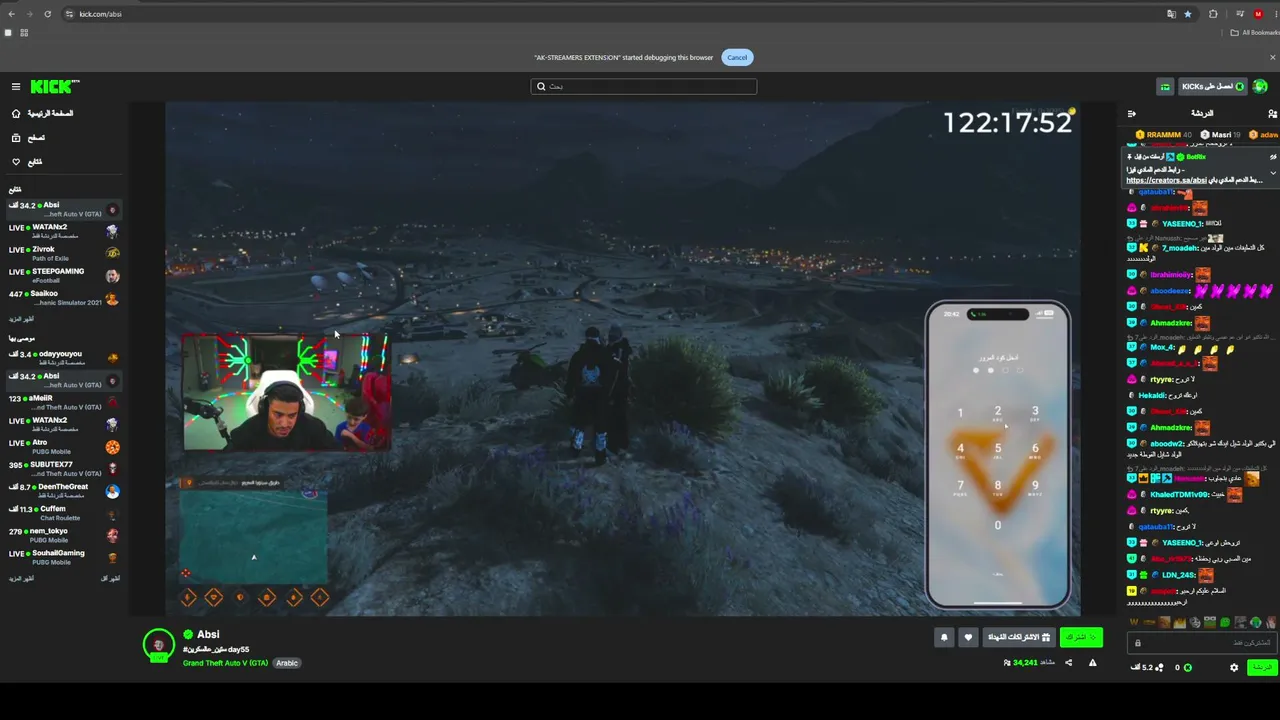Open recommended channel odayyouyou
1280x720 pixels.
click(x=64, y=358)
